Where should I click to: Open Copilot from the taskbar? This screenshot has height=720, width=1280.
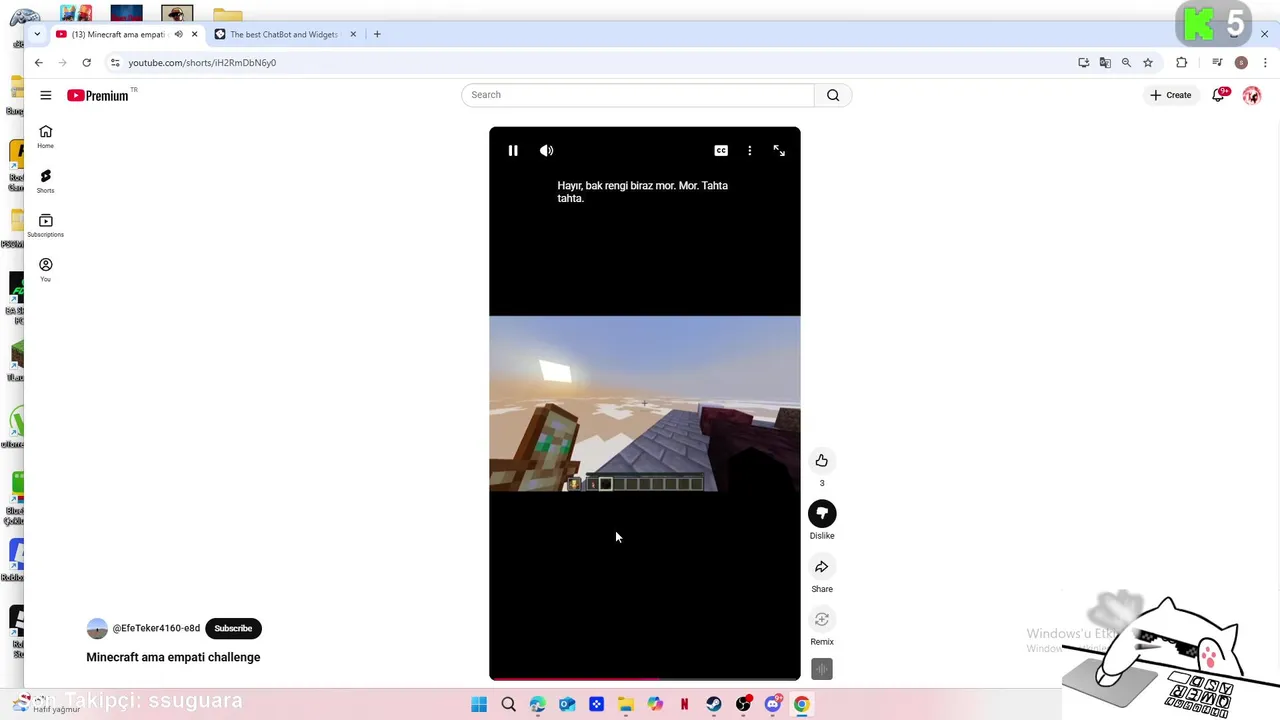click(655, 705)
